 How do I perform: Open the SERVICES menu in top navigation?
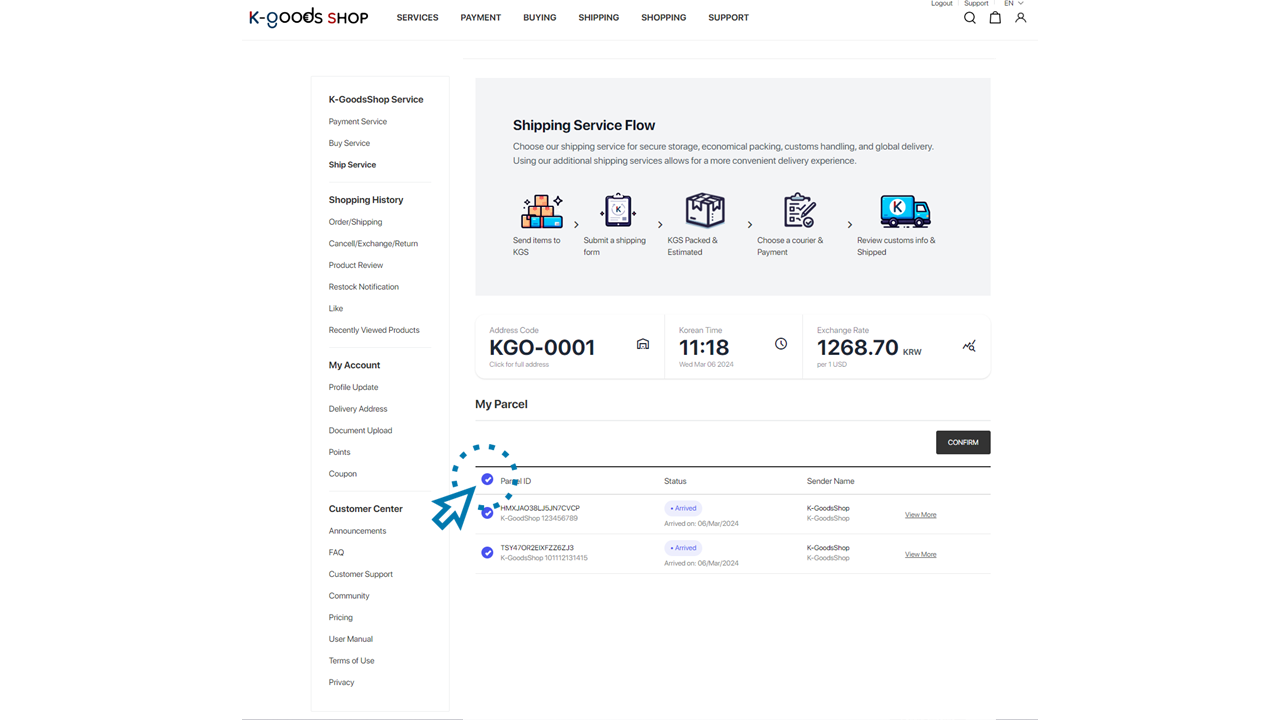click(417, 18)
